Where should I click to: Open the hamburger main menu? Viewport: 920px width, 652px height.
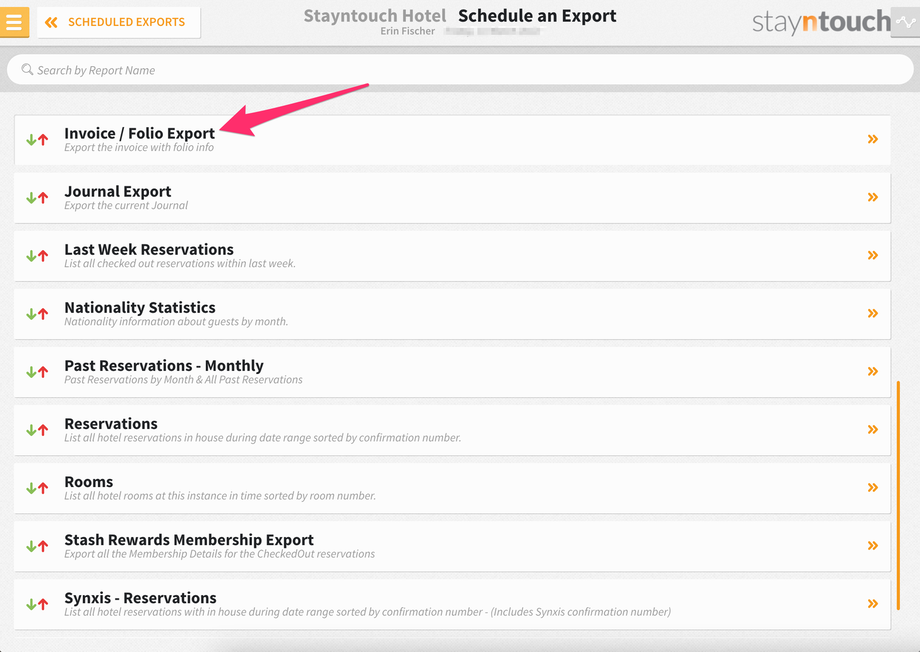click(14, 22)
